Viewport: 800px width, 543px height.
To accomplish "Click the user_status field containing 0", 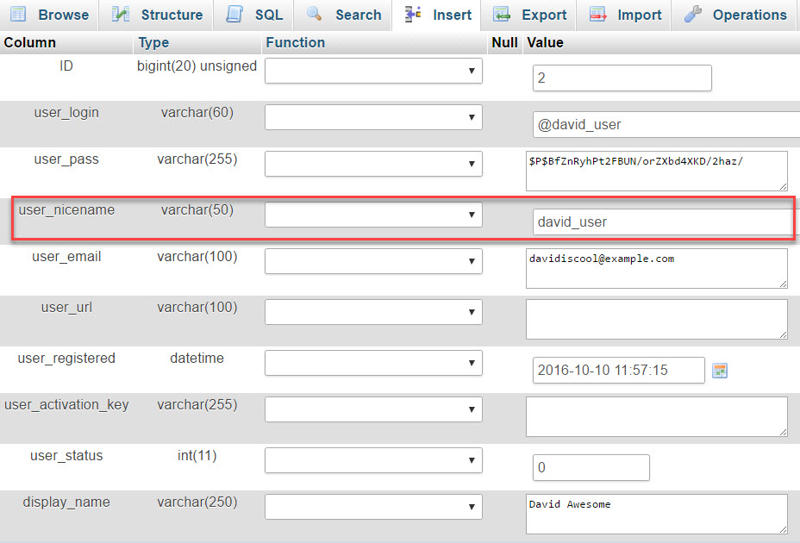I will [591, 467].
